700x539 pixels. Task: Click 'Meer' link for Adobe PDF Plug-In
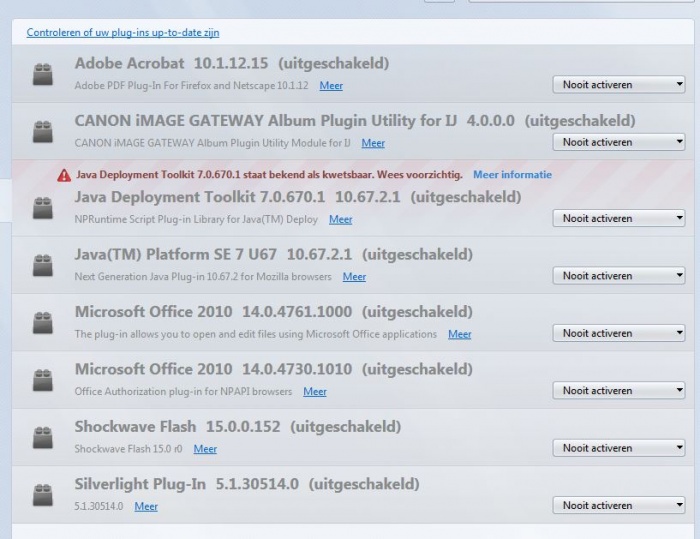(331, 85)
